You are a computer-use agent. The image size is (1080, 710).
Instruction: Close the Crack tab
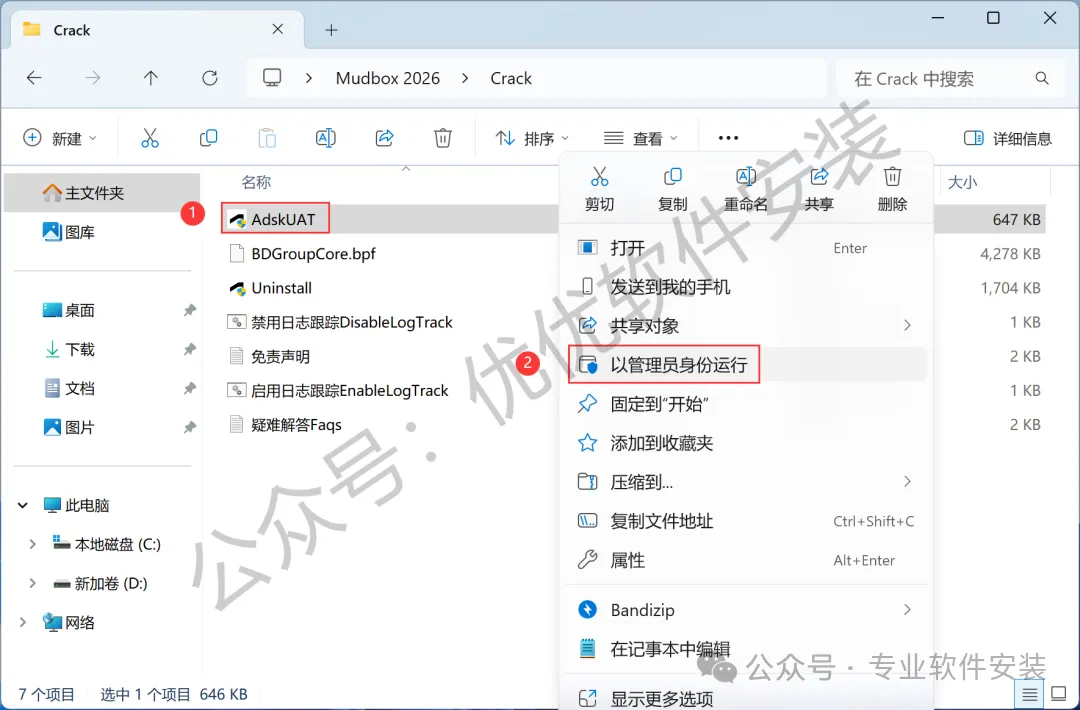point(278,29)
